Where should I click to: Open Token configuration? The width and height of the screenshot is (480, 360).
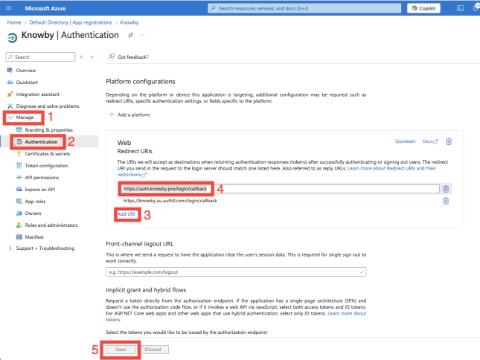46,166
